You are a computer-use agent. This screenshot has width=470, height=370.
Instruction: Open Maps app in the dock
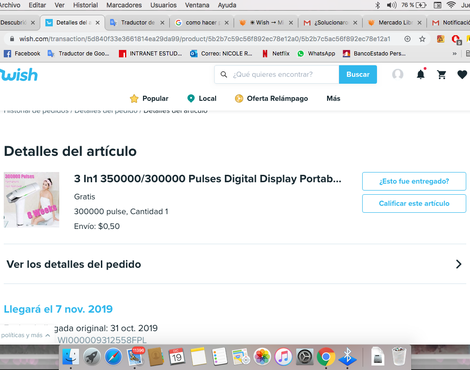click(241, 357)
